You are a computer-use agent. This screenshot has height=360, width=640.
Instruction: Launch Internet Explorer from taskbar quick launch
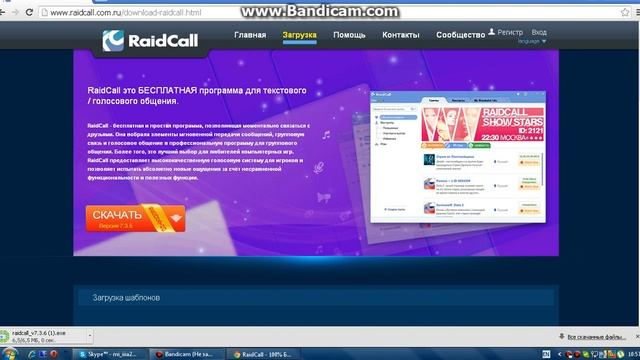pyautogui.click(x=31, y=354)
